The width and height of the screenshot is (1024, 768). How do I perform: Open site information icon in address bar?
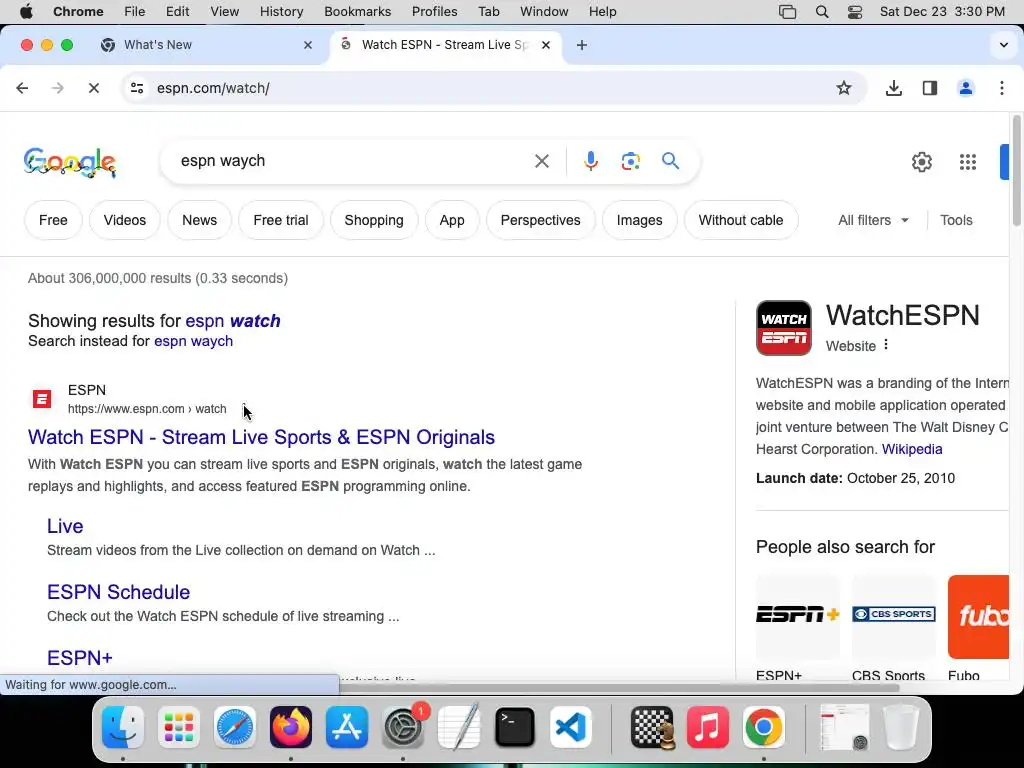coord(136,88)
